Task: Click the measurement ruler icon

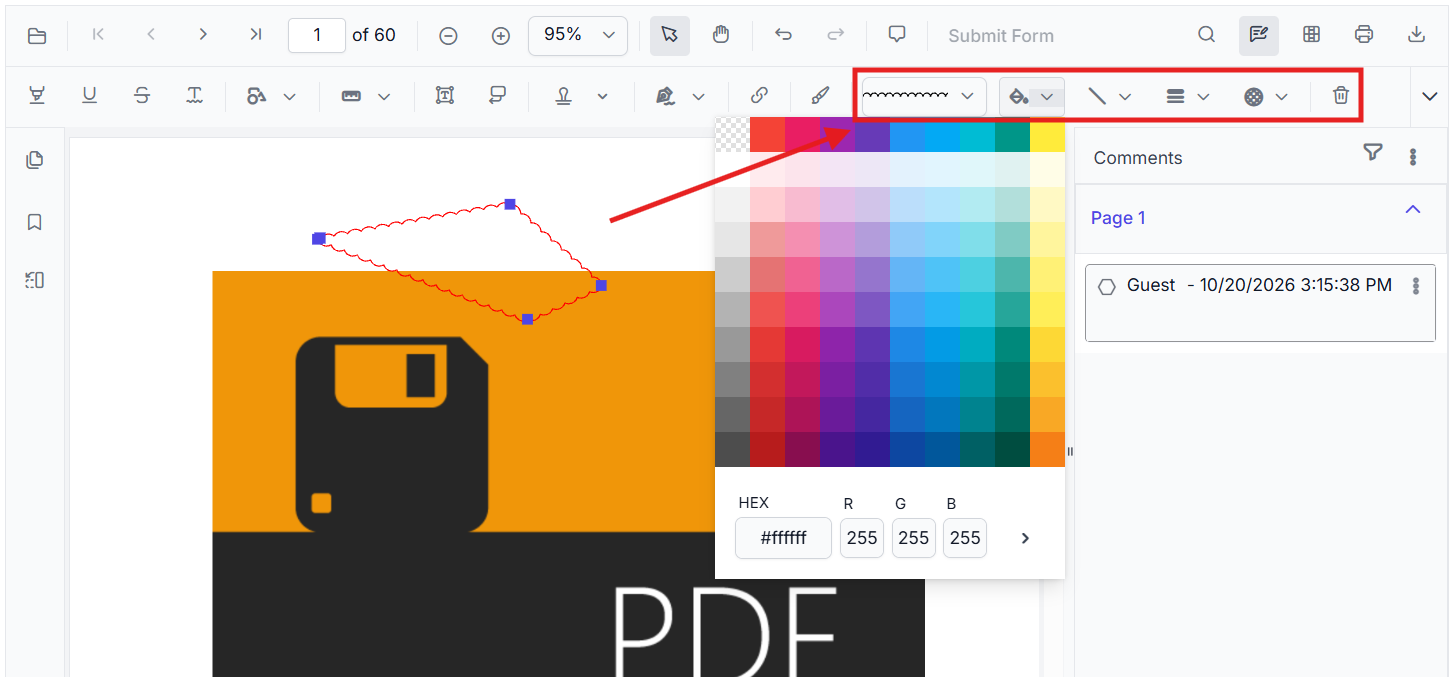Action: (351, 96)
